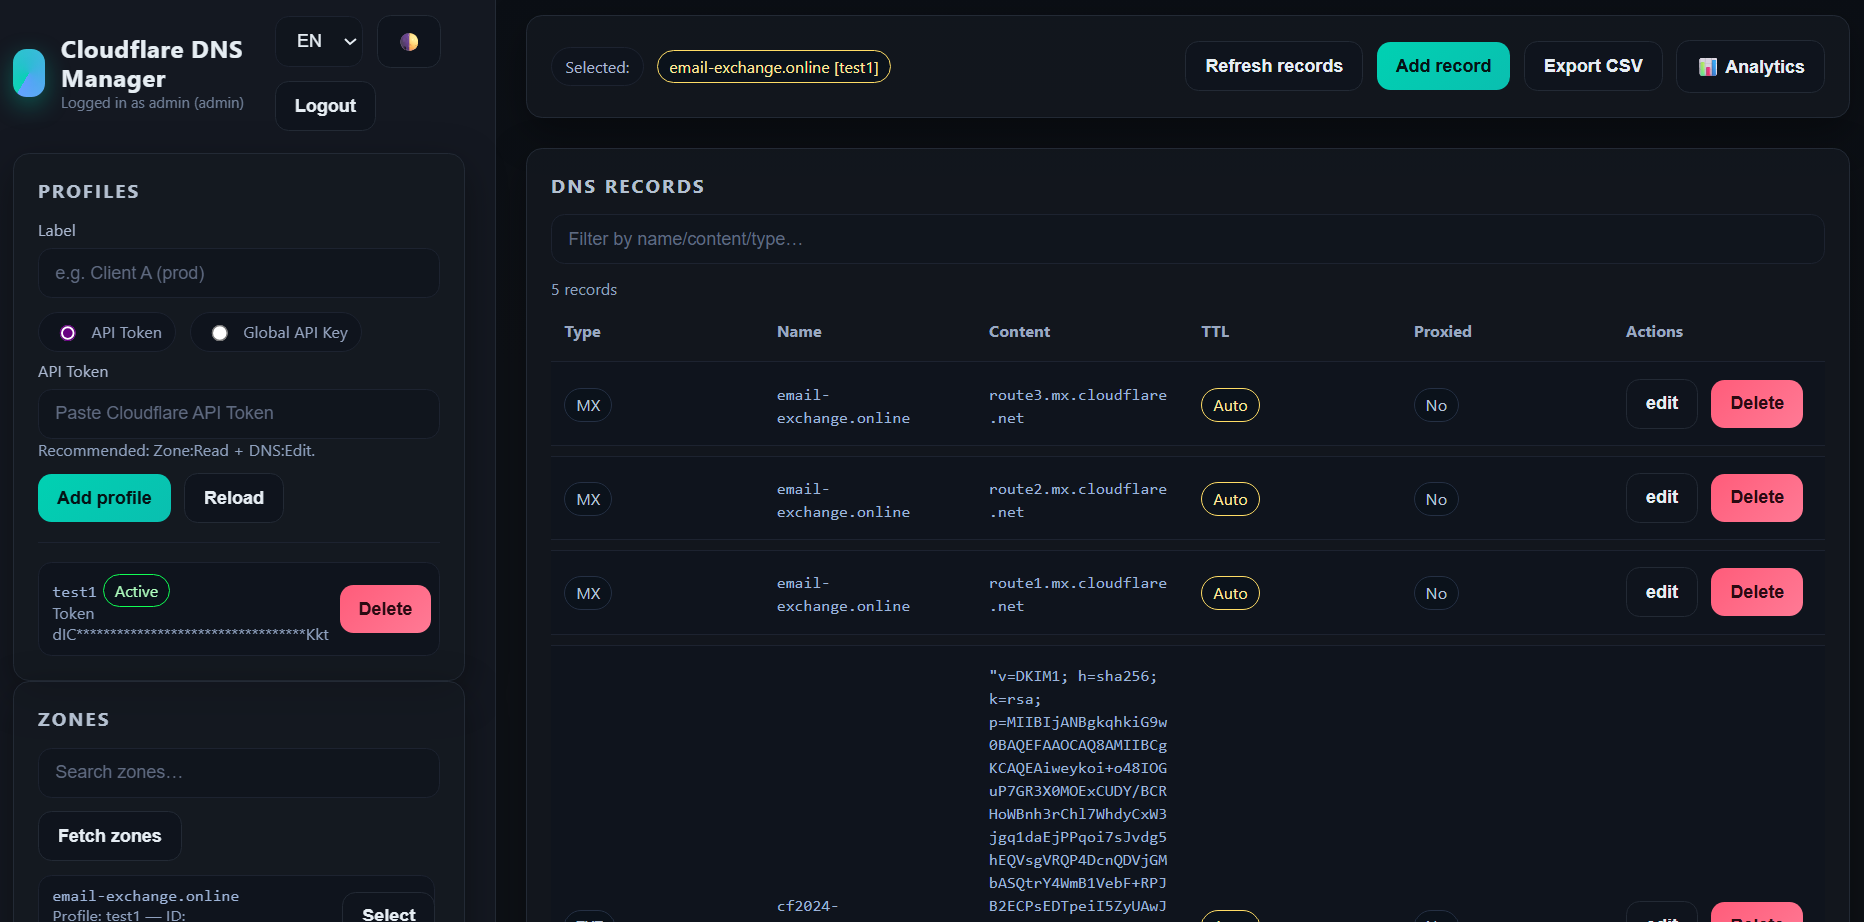The width and height of the screenshot is (1864, 922).
Task: Click Refresh records
Action: [x=1274, y=66]
